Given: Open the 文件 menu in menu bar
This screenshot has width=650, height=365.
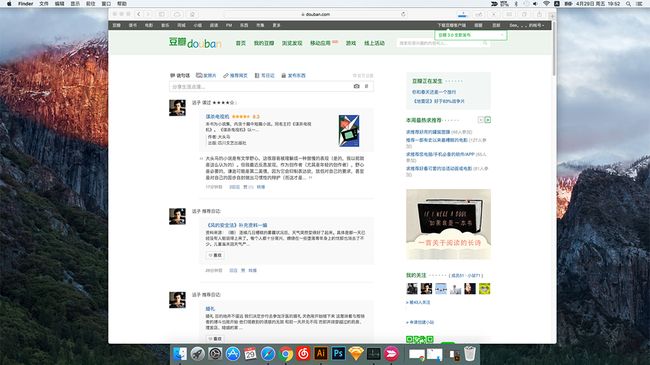Looking at the screenshot, I should pos(44,3).
